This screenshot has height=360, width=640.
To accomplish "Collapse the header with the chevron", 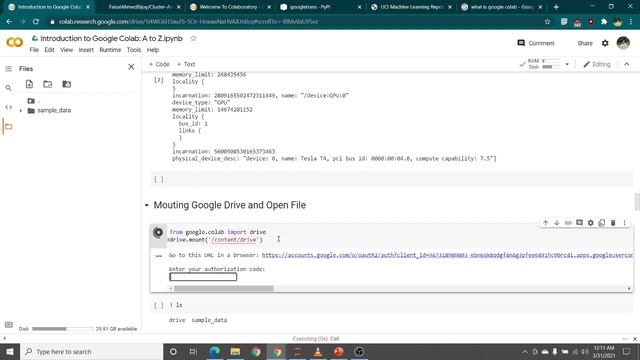I will [x=627, y=64].
